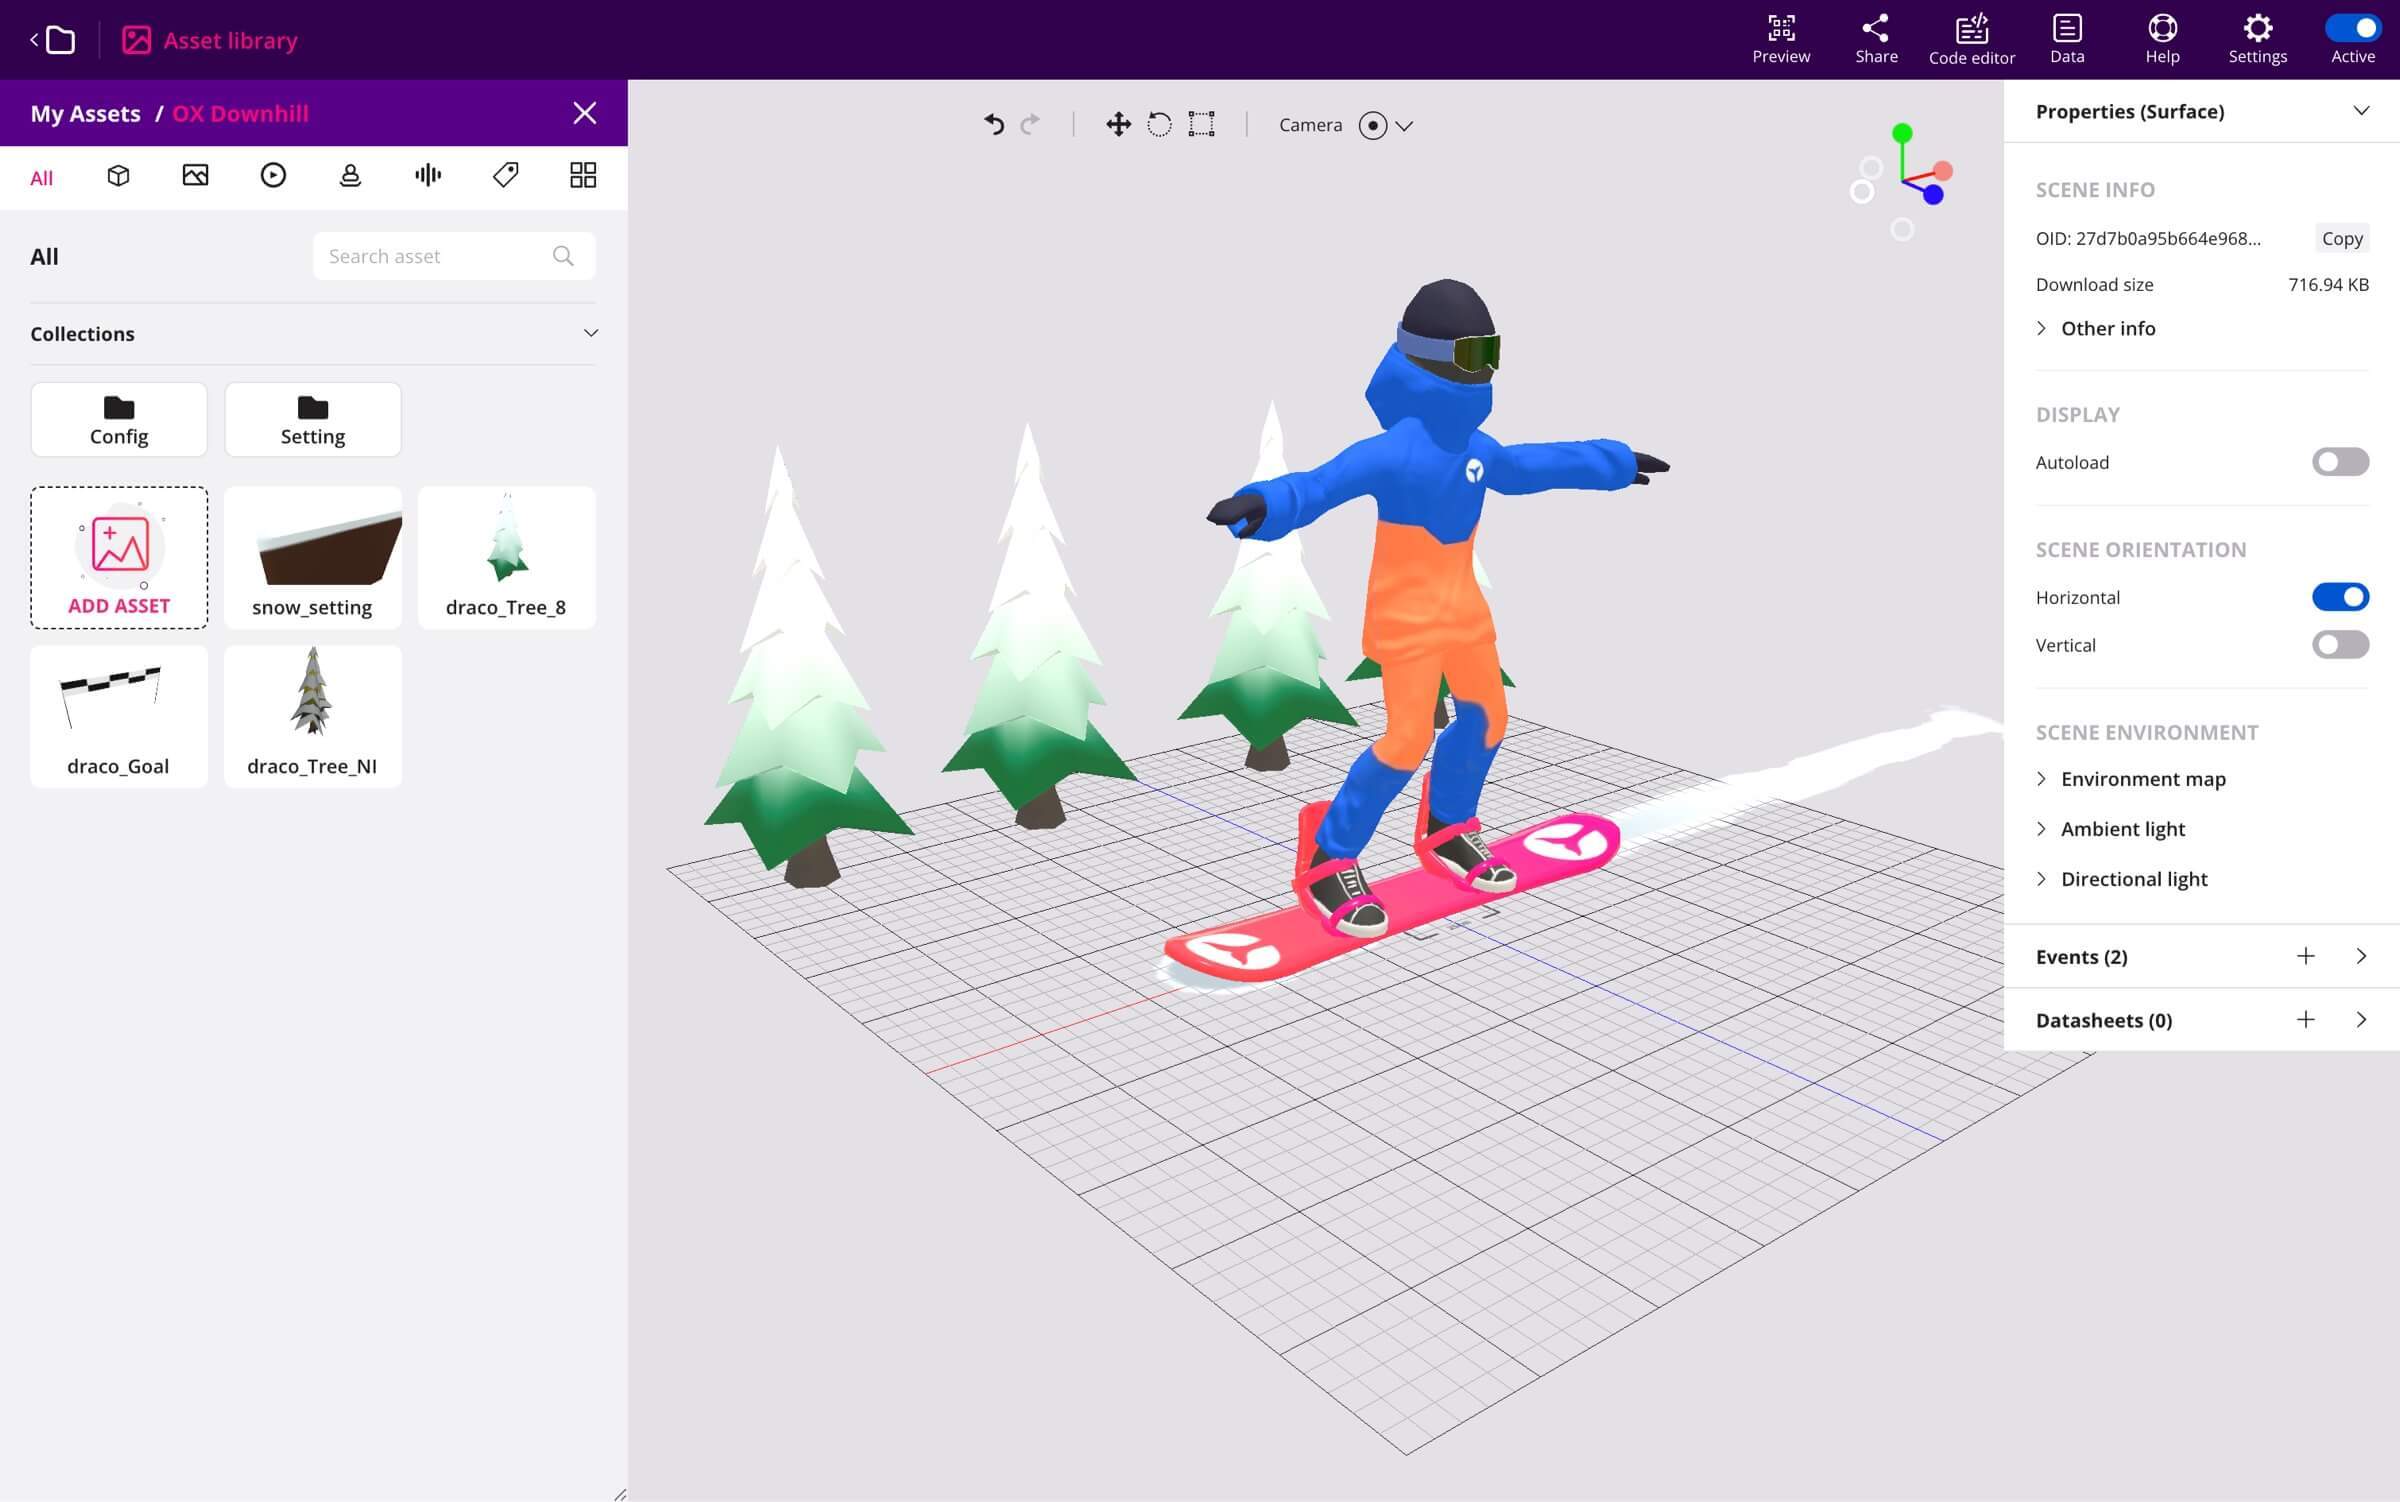
Task: Filter assets by images
Action: coord(196,176)
